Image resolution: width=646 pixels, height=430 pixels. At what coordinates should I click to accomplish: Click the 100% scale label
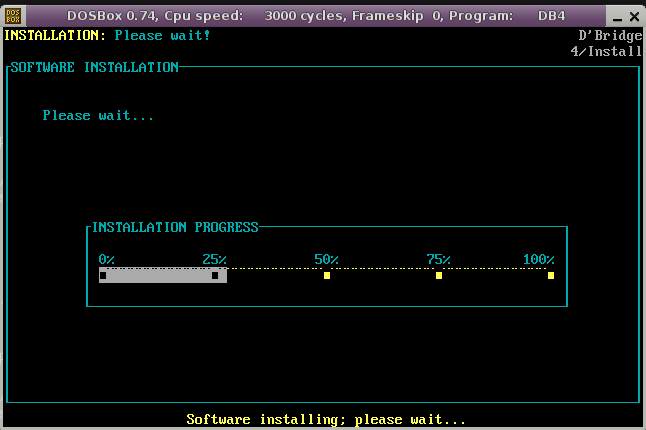point(538,259)
